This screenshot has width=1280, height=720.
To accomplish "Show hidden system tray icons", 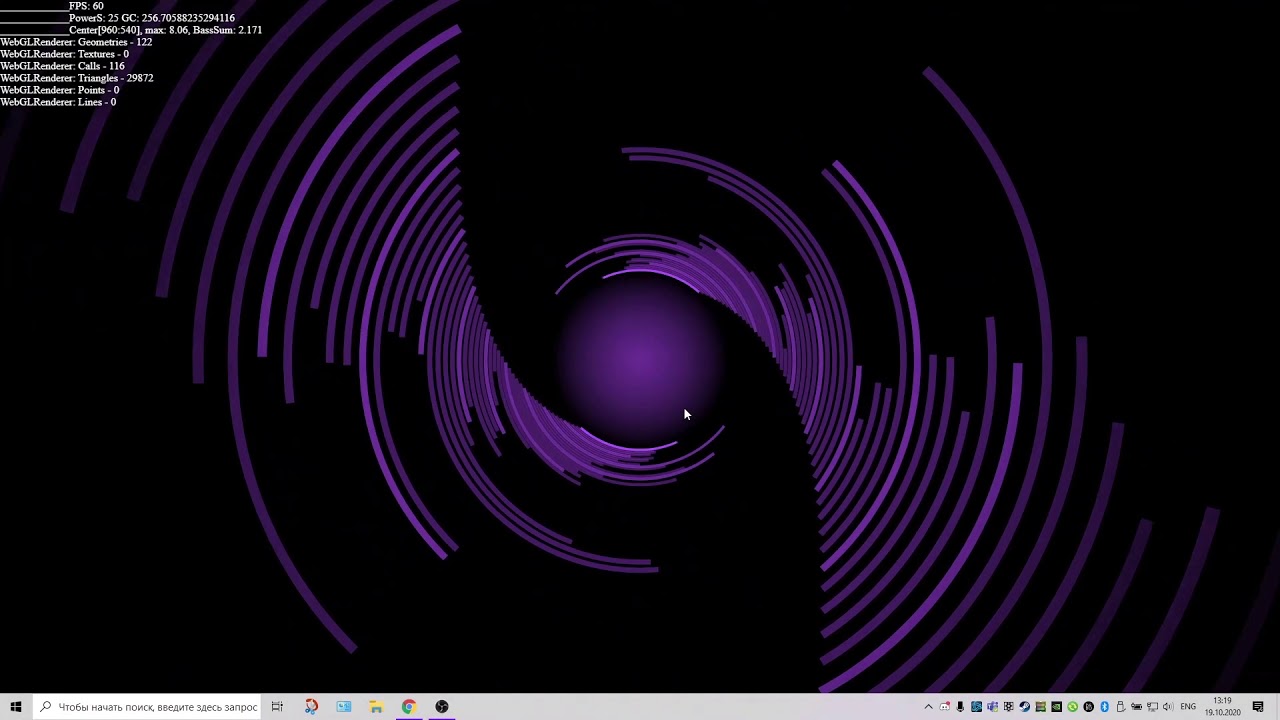I will click(x=928, y=707).
